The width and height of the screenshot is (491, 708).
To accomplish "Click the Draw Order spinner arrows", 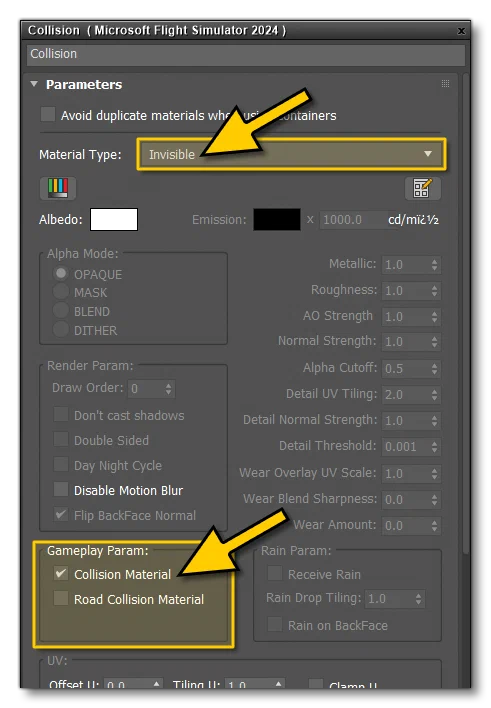I will [168, 389].
